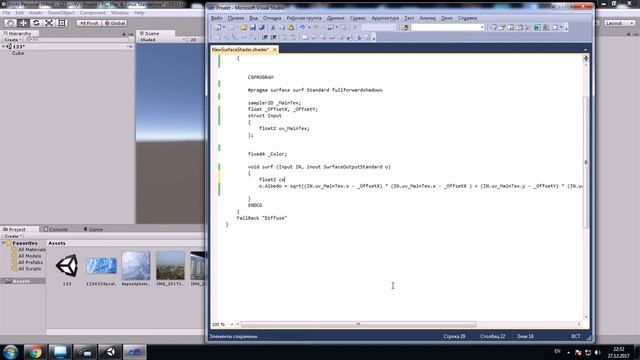
Task: Switch to the Hierarchy tab
Action: point(20,33)
